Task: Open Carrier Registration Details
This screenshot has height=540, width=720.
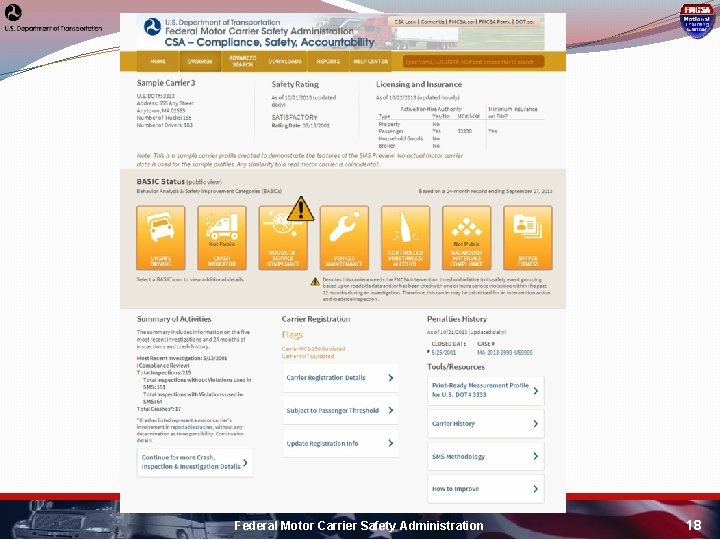Action: click(340, 378)
